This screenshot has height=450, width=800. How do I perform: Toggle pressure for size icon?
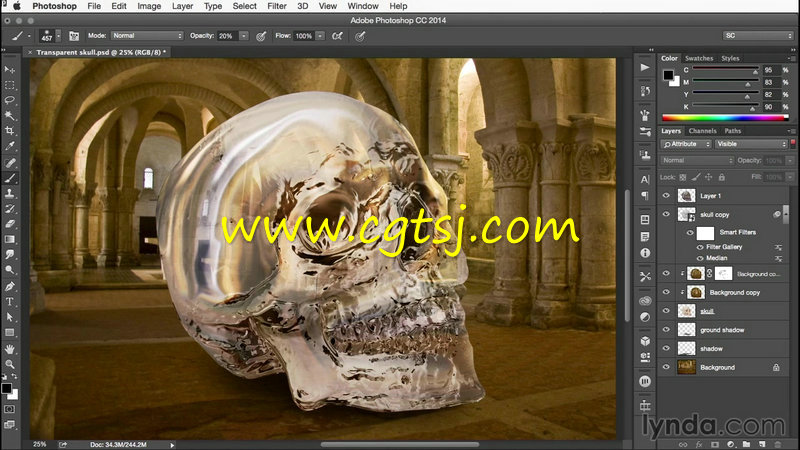point(360,36)
